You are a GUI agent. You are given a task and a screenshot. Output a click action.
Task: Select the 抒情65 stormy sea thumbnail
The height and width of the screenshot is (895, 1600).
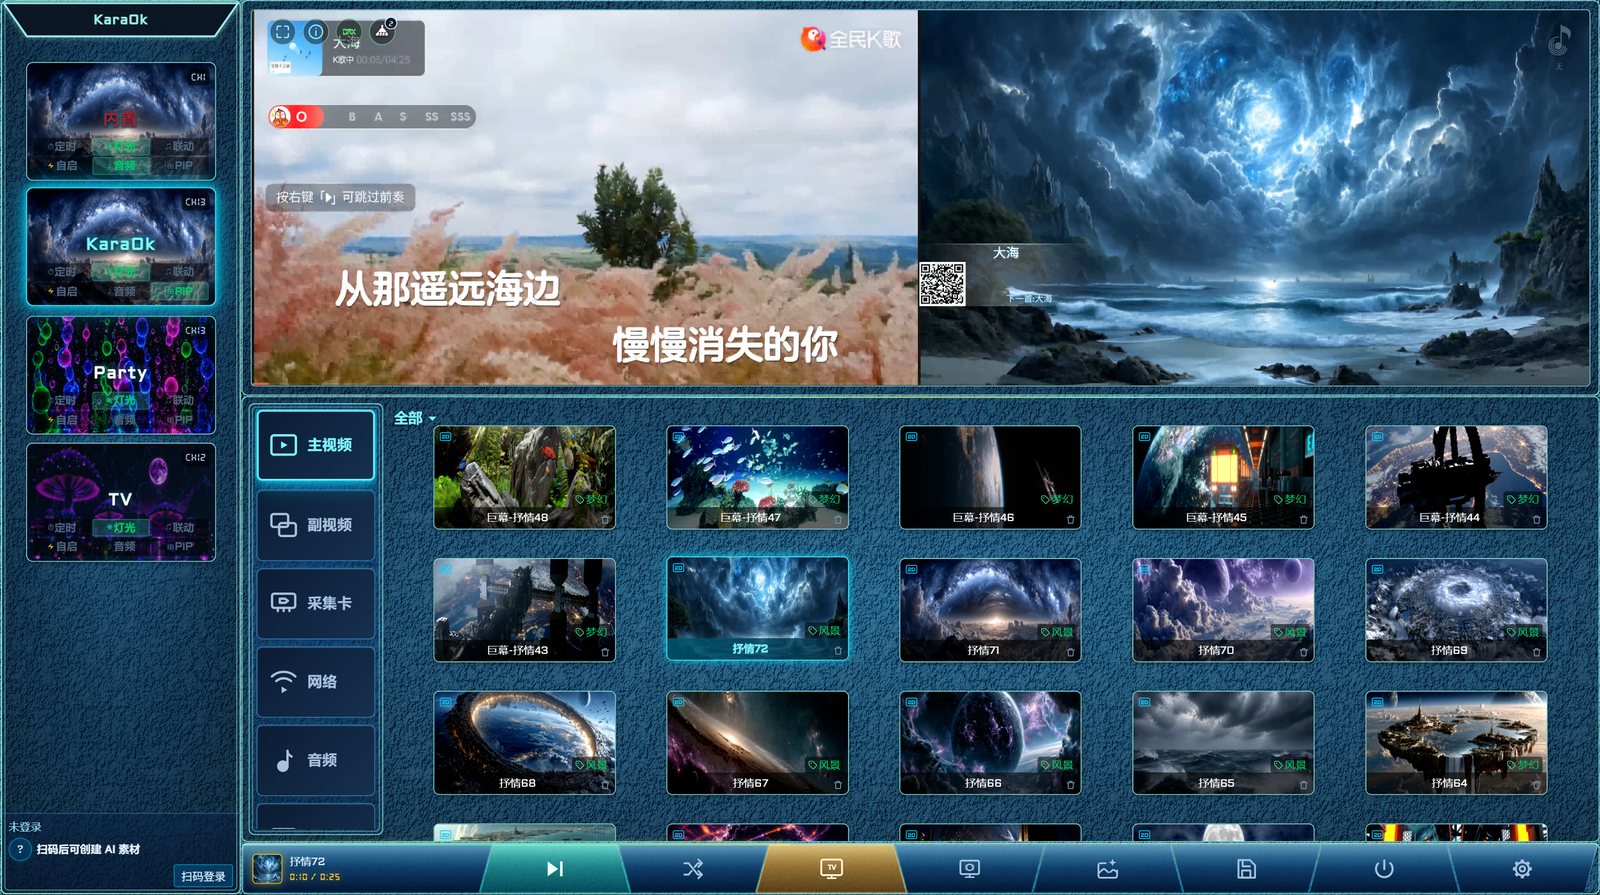1223,743
